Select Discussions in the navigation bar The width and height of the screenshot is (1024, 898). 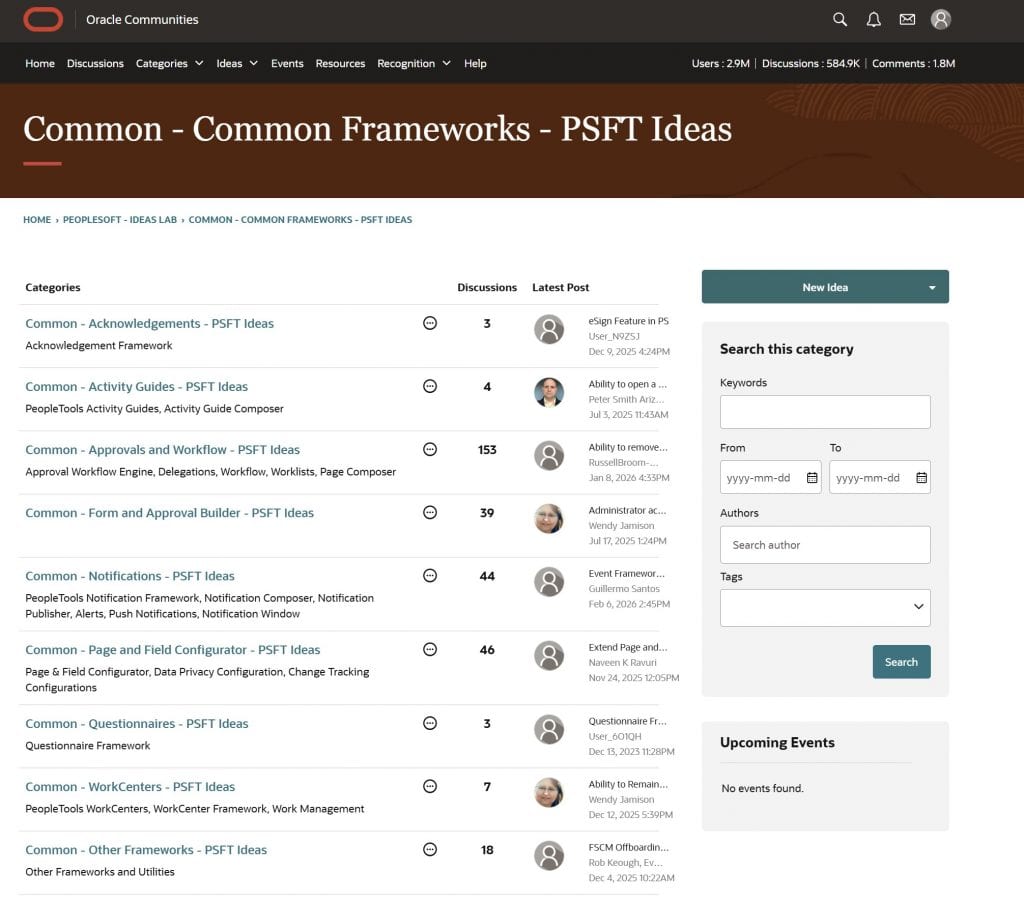click(95, 63)
